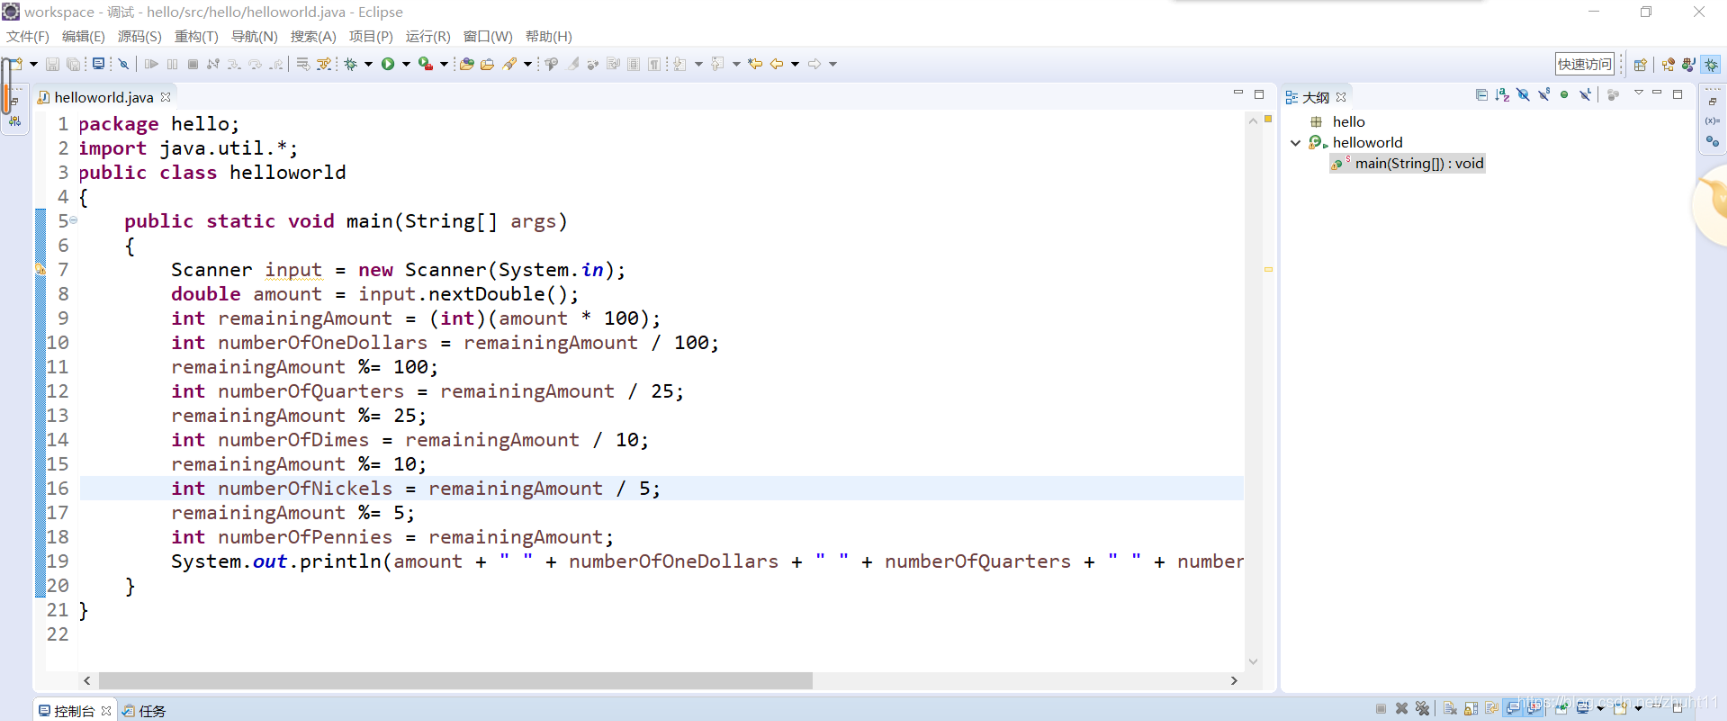The image size is (1727, 721).
Task: Open the Back navigation history dropdown
Action: 795,64
